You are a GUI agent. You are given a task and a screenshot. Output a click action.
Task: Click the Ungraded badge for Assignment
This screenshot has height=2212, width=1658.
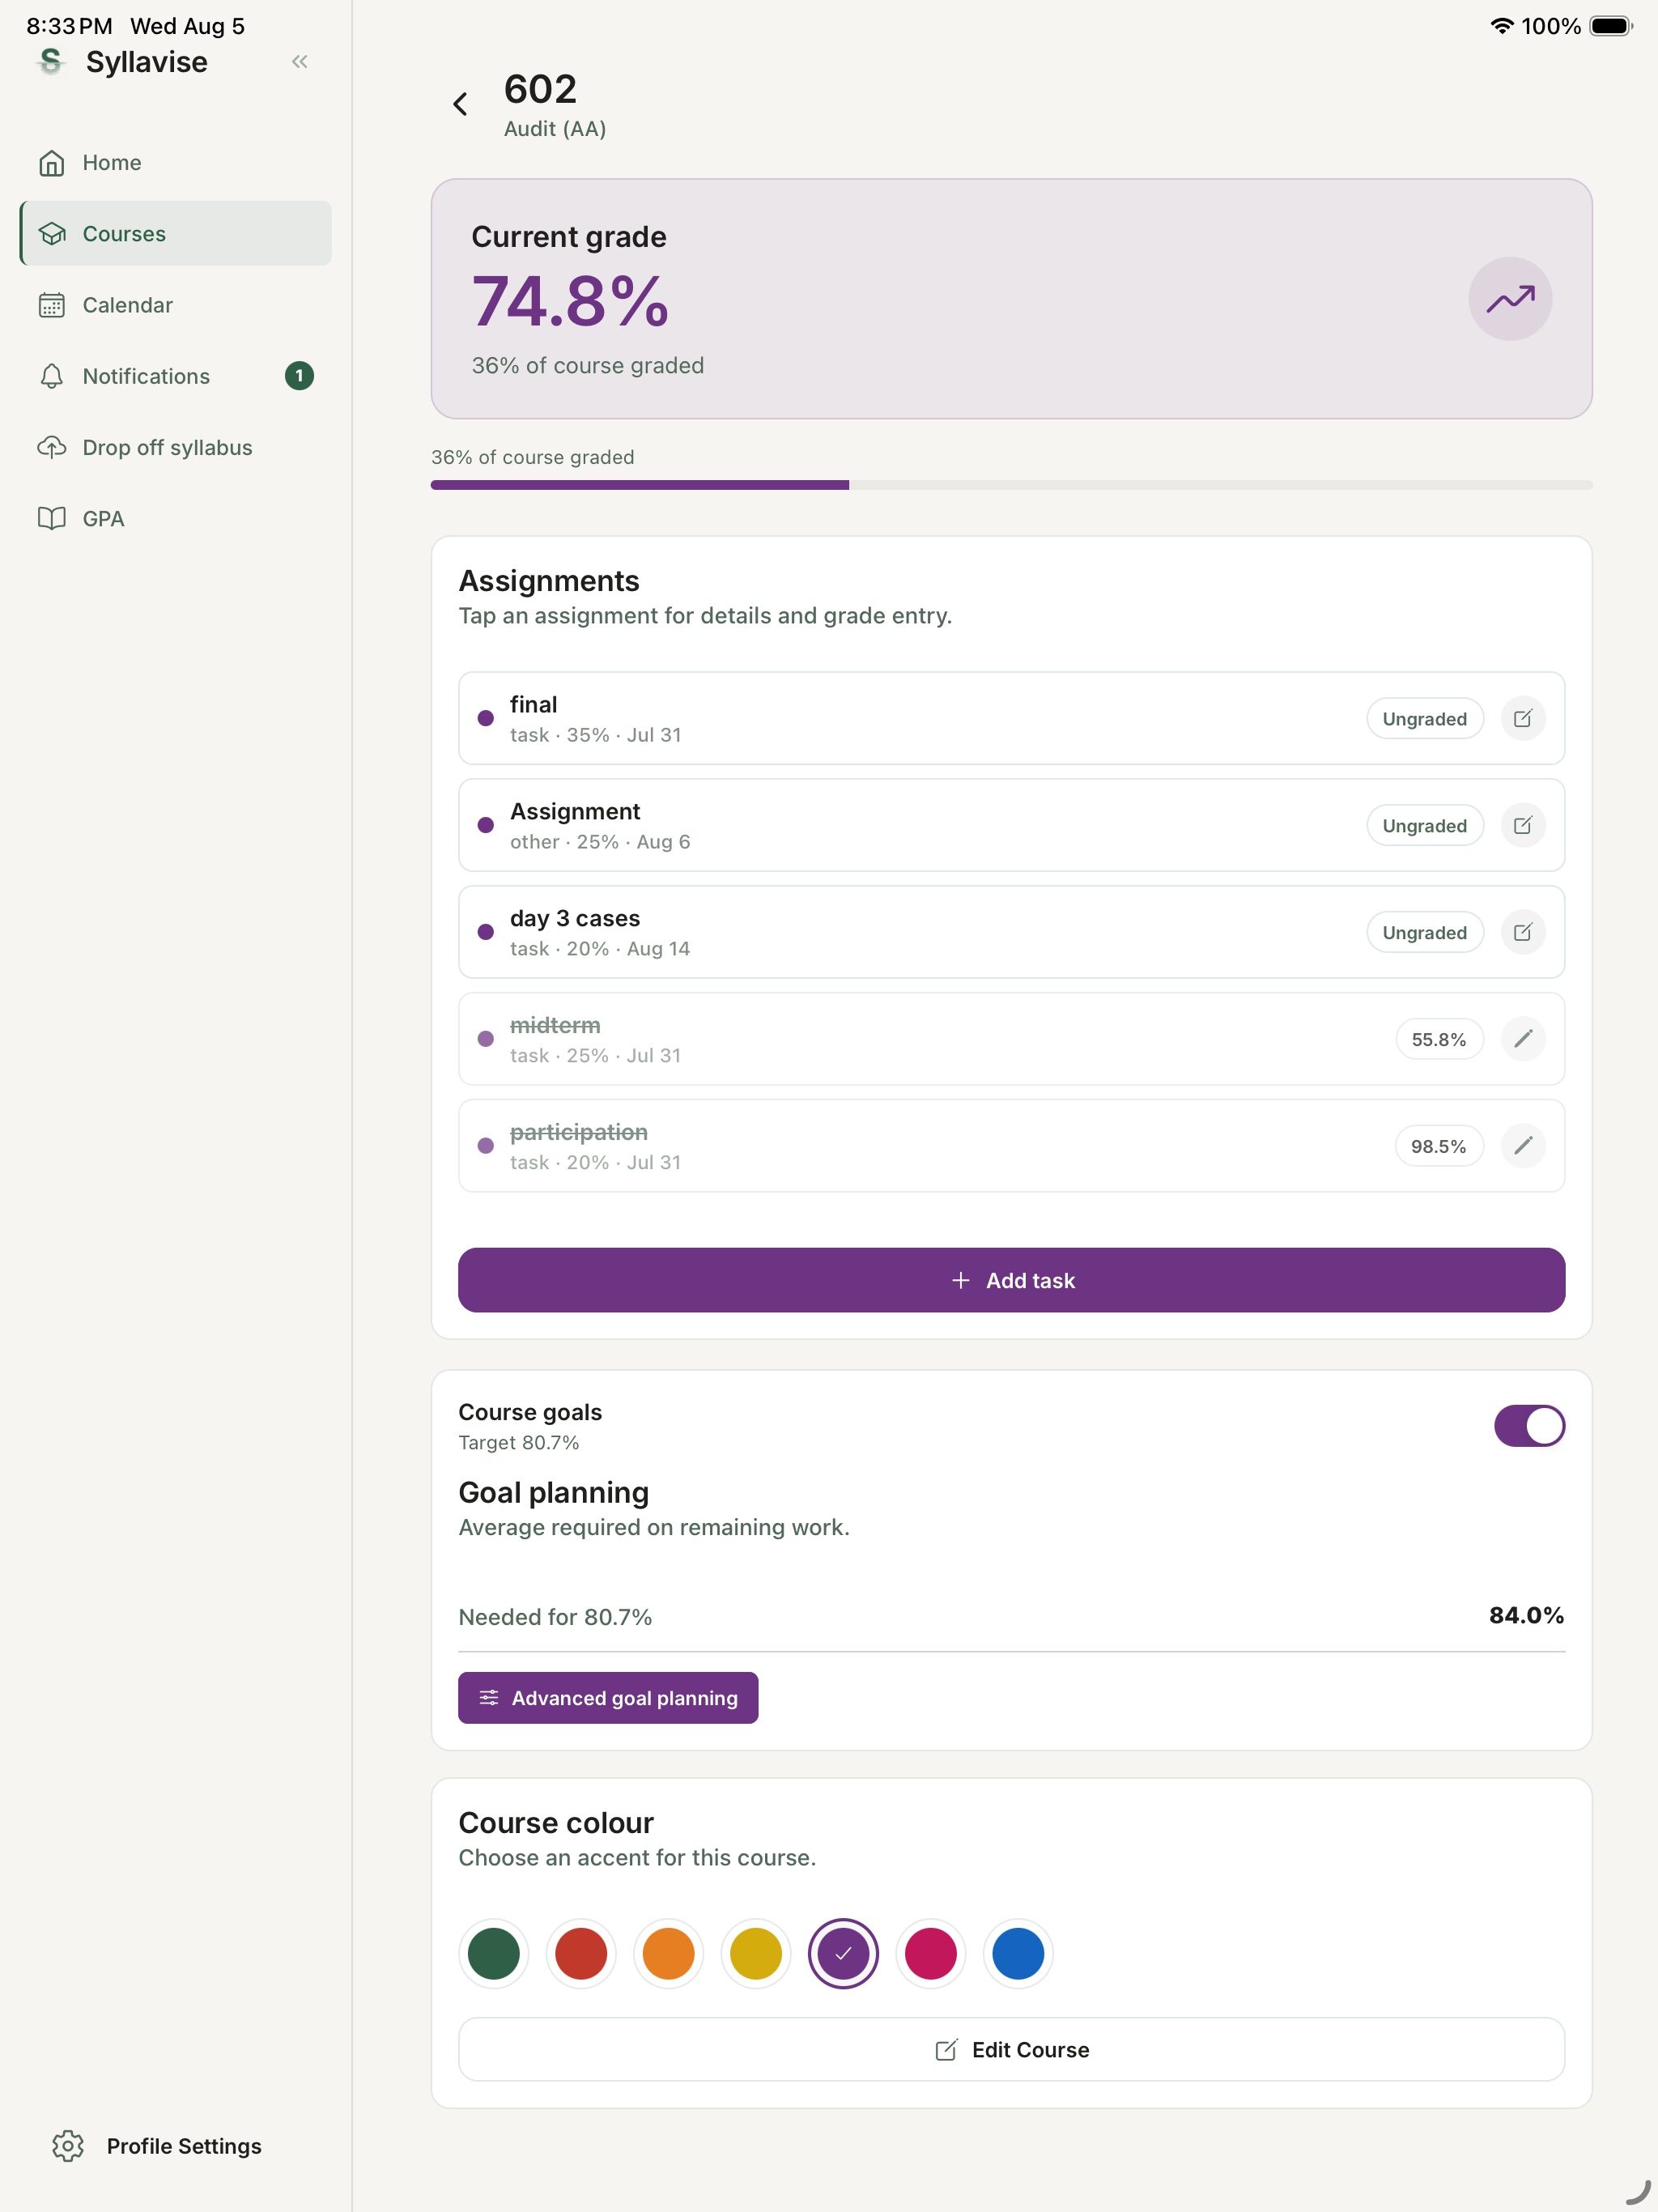(1424, 826)
